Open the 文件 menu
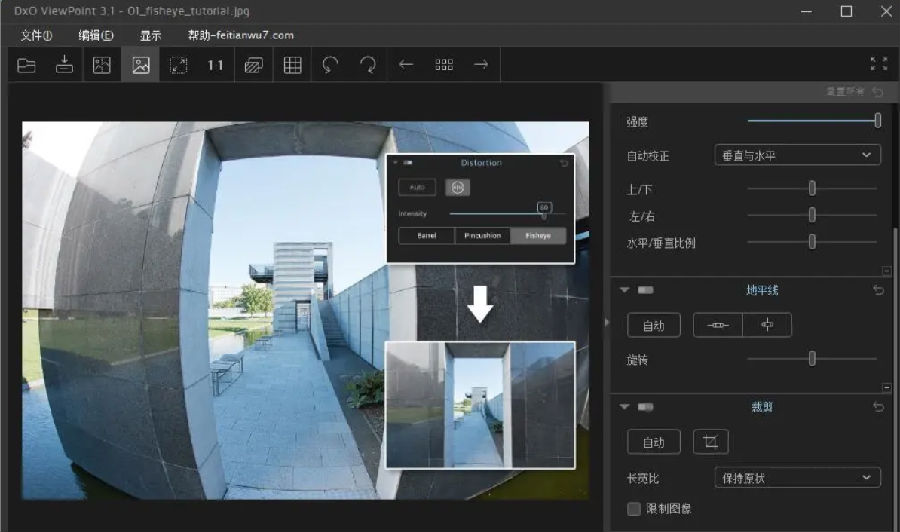Screen dimensions: 900x532 tap(36, 35)
